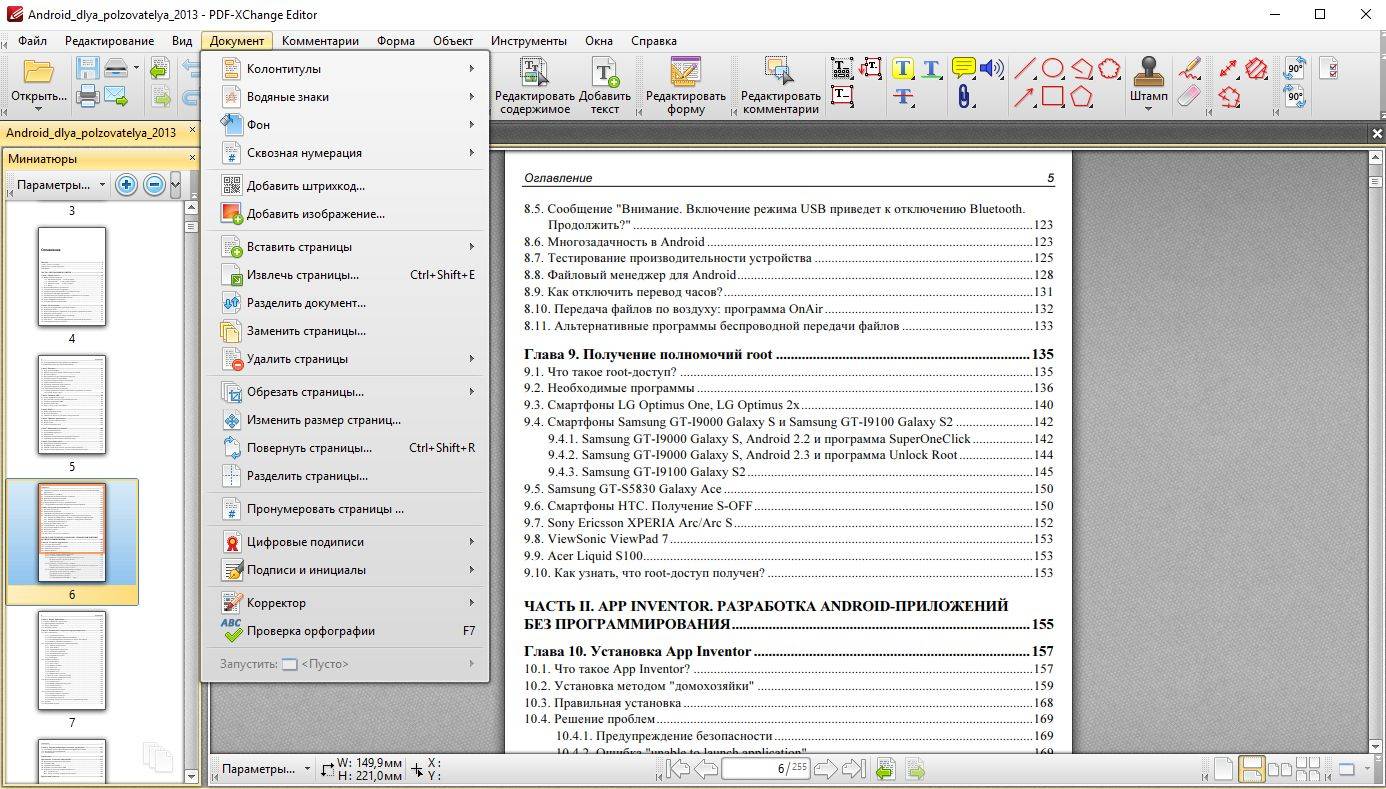The height and width of the screenshot is (789, 1386).
Task: Open the Редактирование menu
Action: point(109,41)
